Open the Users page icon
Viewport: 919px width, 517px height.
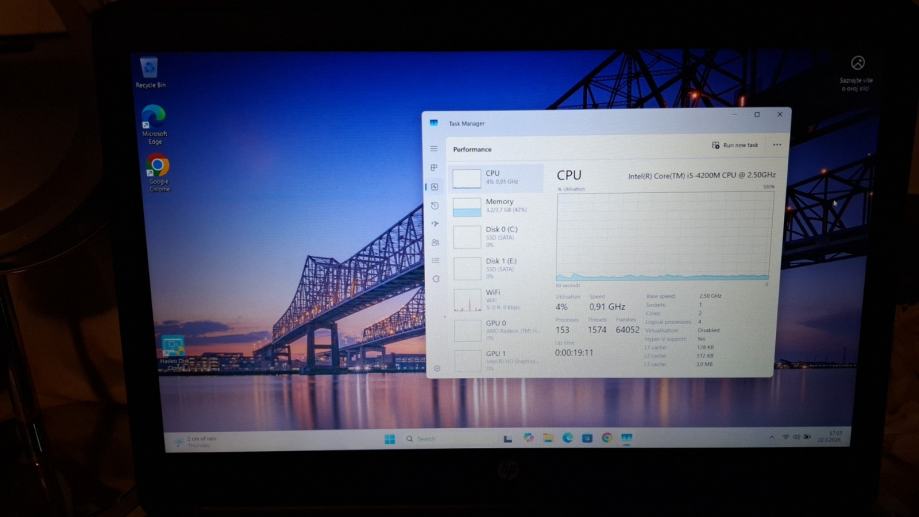point(435,242)
